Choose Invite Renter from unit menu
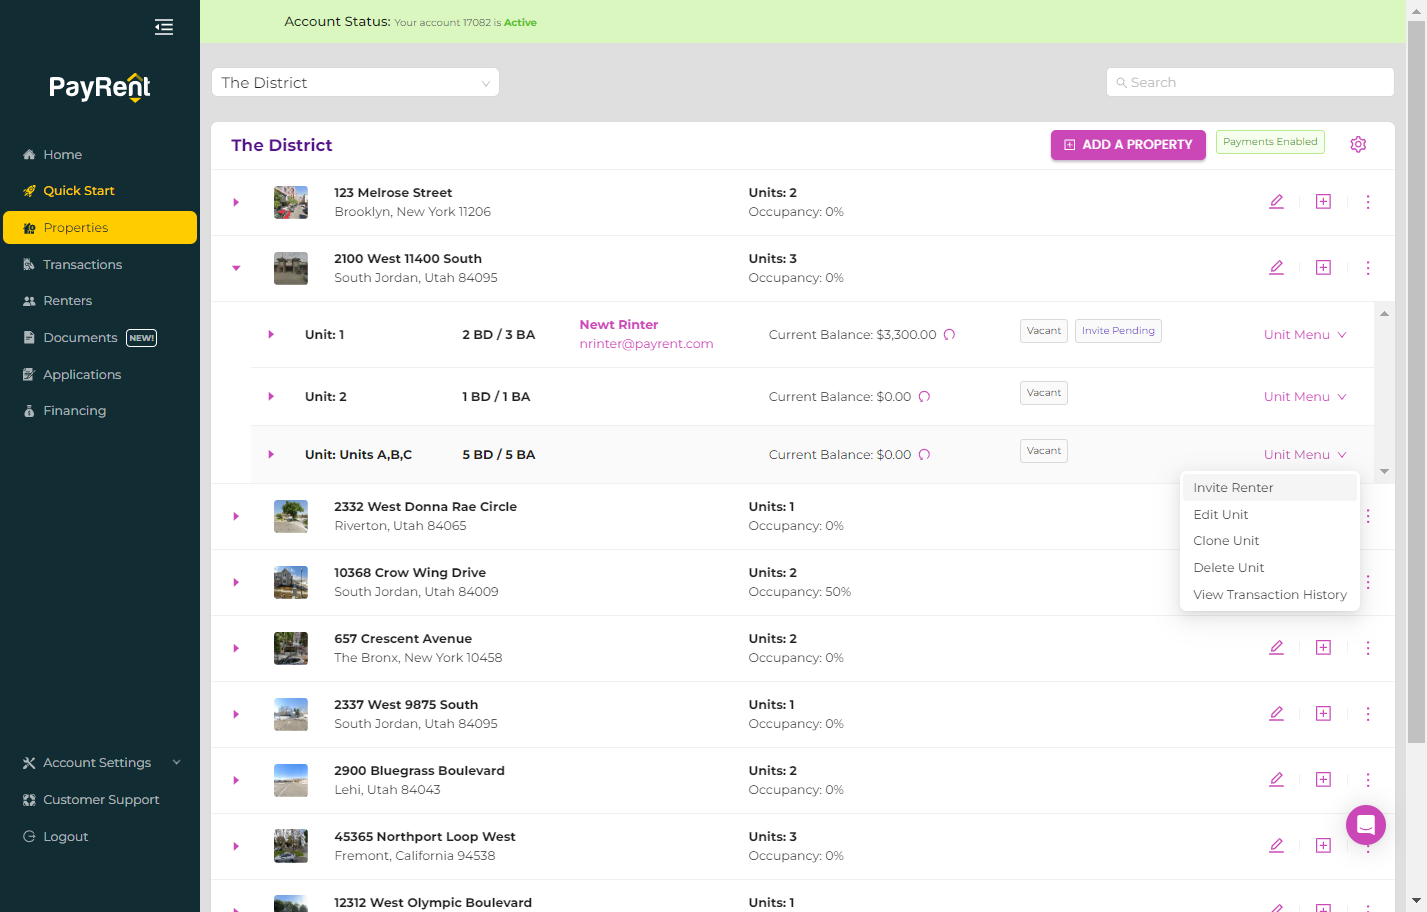The image size is (1427, 912). [1269, 488]
